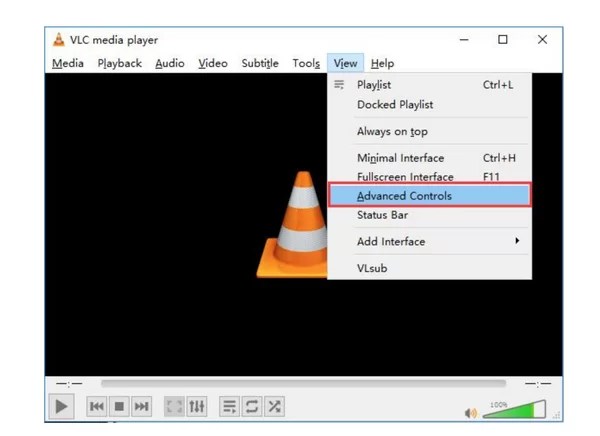The height and width of the screenshot is (436, 600).
Task: Open extended settings equalizer icon
Action: pos(197,406)
